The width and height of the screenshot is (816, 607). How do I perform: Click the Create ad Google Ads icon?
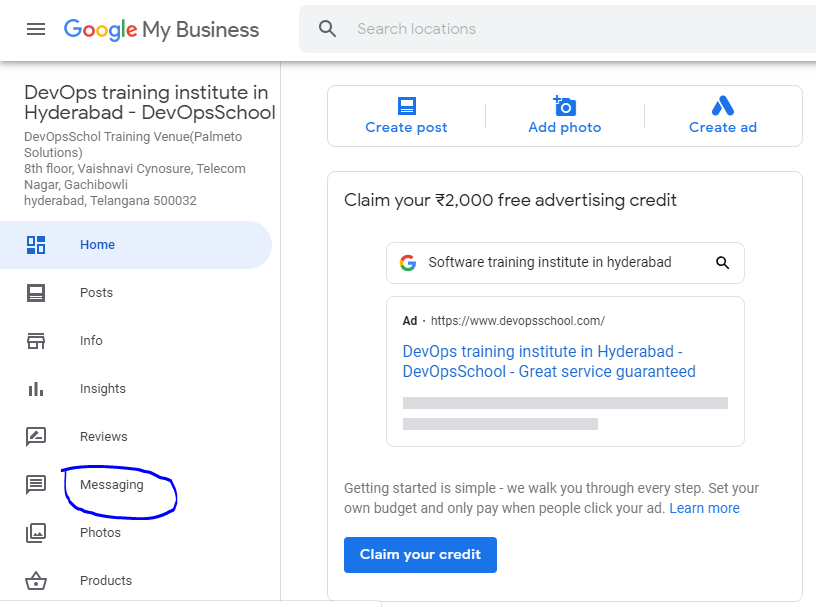(722, 106)
